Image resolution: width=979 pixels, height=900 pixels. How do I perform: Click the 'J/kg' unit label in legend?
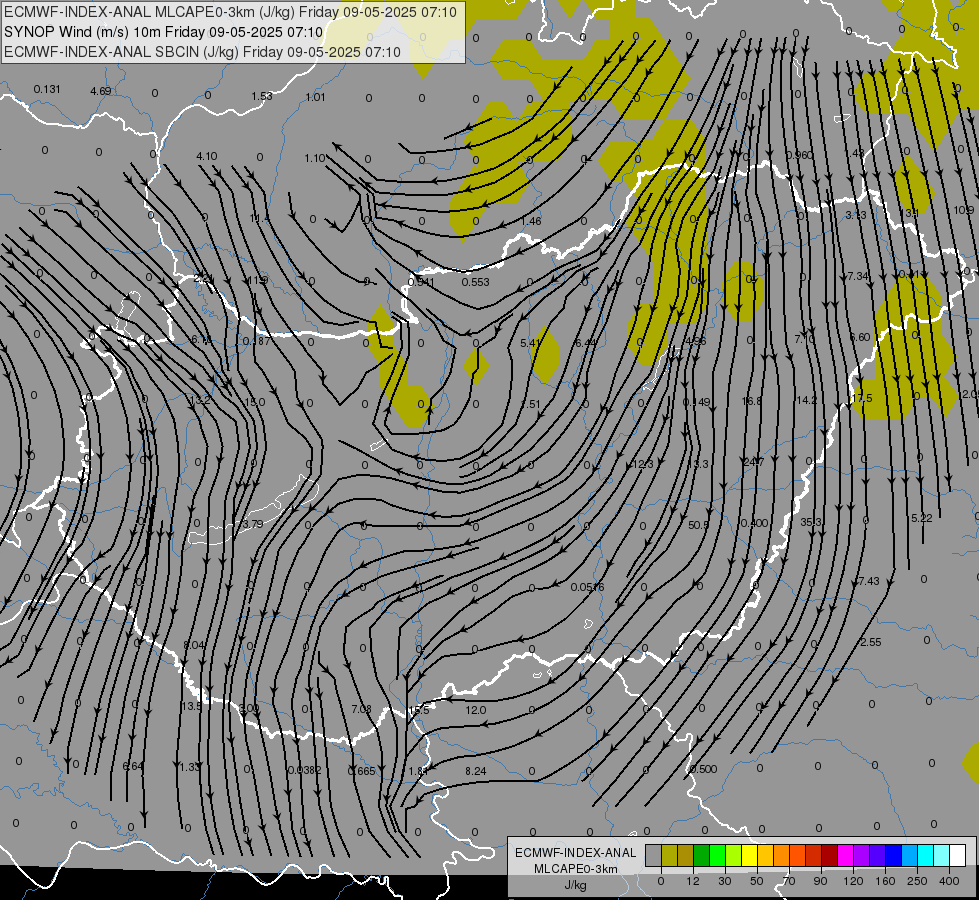575,885
